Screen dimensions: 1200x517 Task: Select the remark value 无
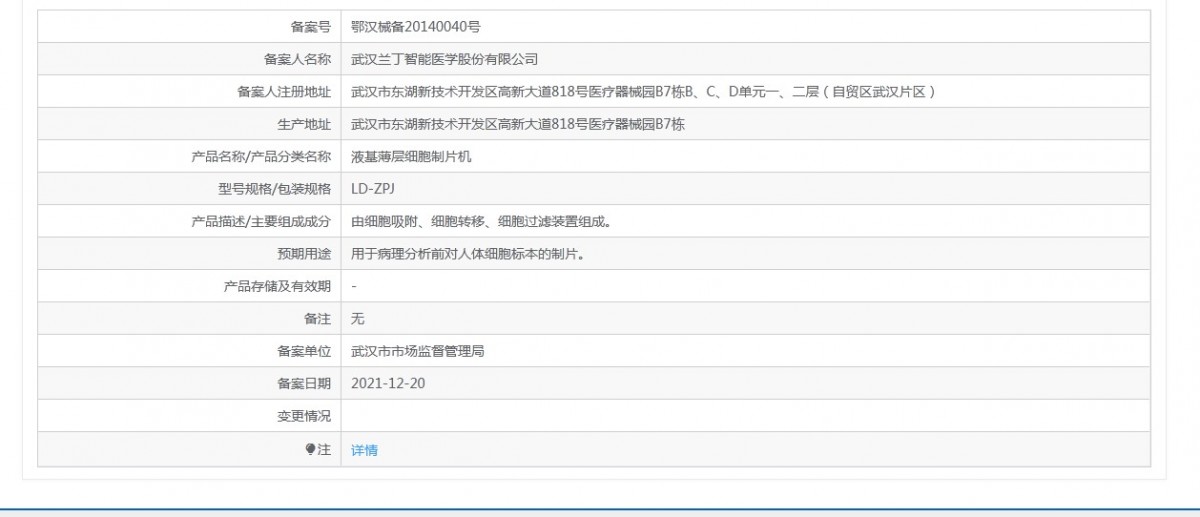[358, 318]
